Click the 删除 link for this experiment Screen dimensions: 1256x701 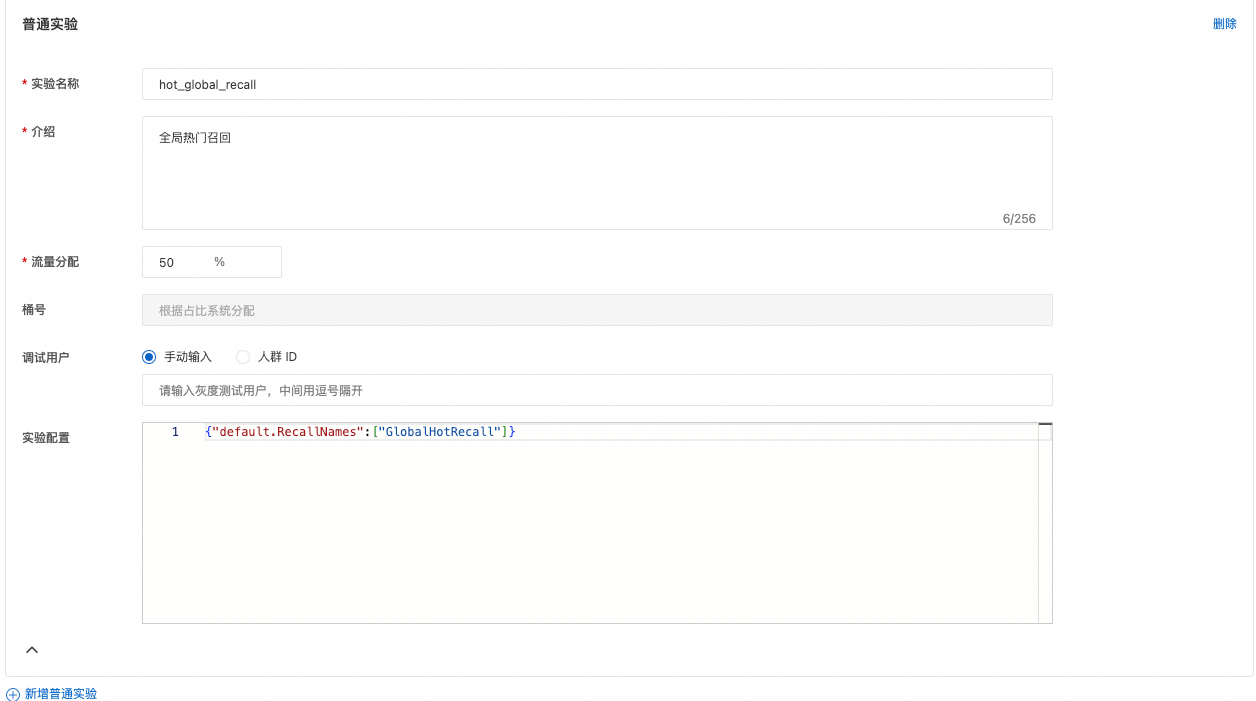point(1224,24)
